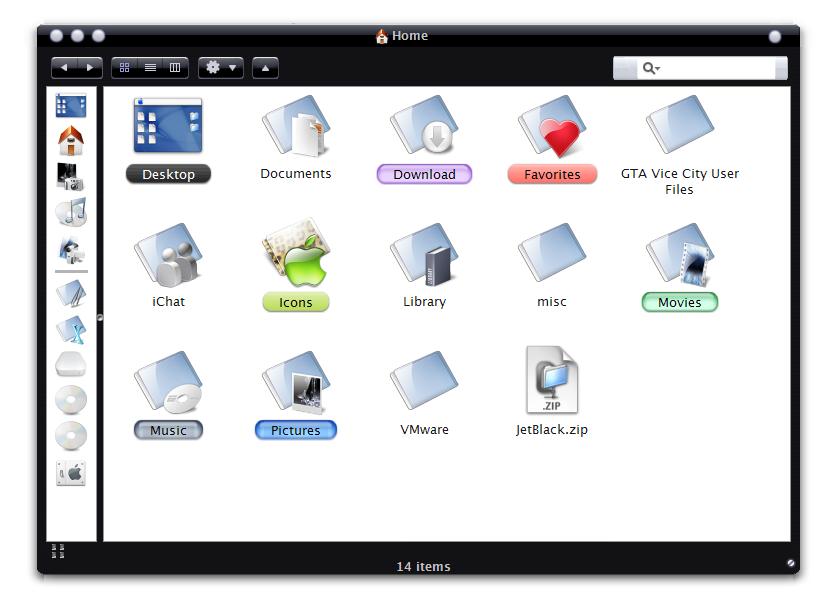This screenshot has height=601, width=829.
Task: Switch to icon view mode
Action: tap(125, 68)
